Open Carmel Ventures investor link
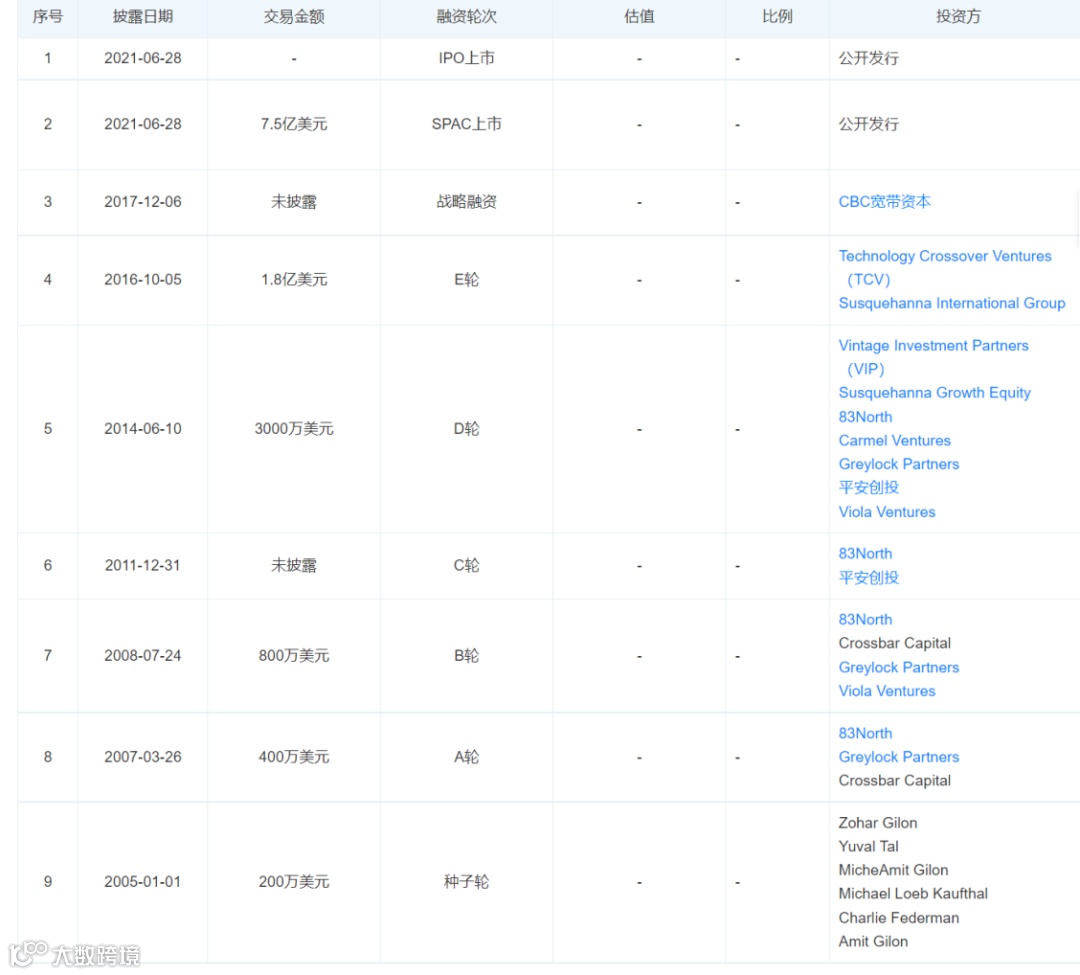1080x975 pixels. (x=894, y=441)
